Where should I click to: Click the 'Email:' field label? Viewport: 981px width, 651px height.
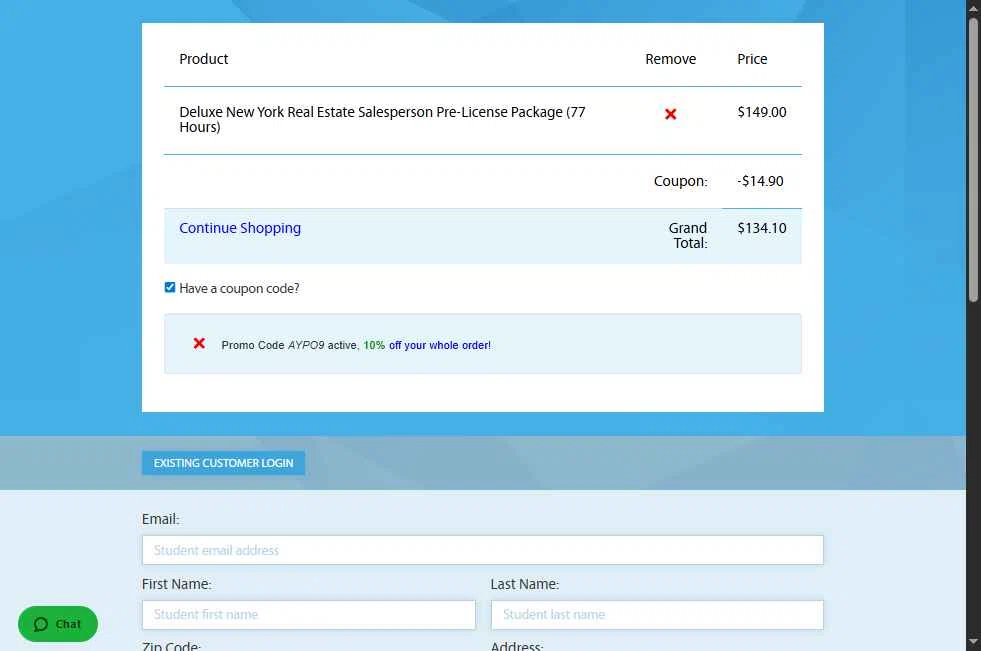[161, 519]
